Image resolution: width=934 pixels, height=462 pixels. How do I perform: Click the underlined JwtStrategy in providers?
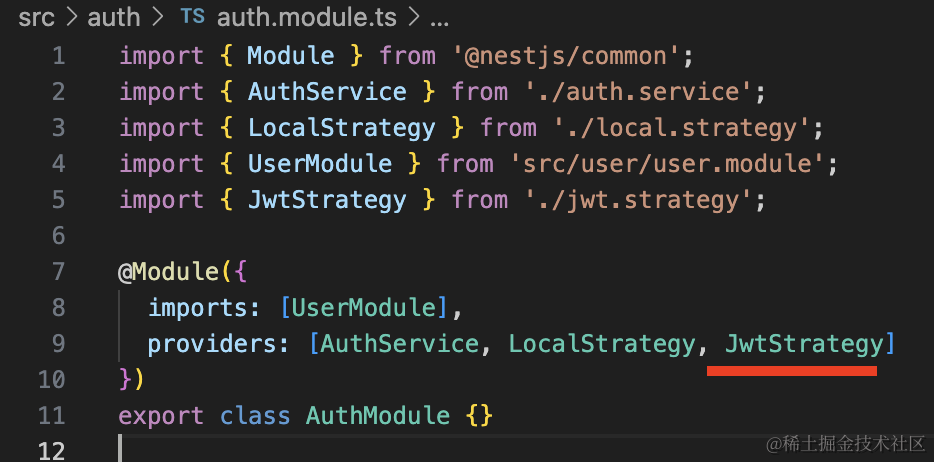tap(804, 344)
